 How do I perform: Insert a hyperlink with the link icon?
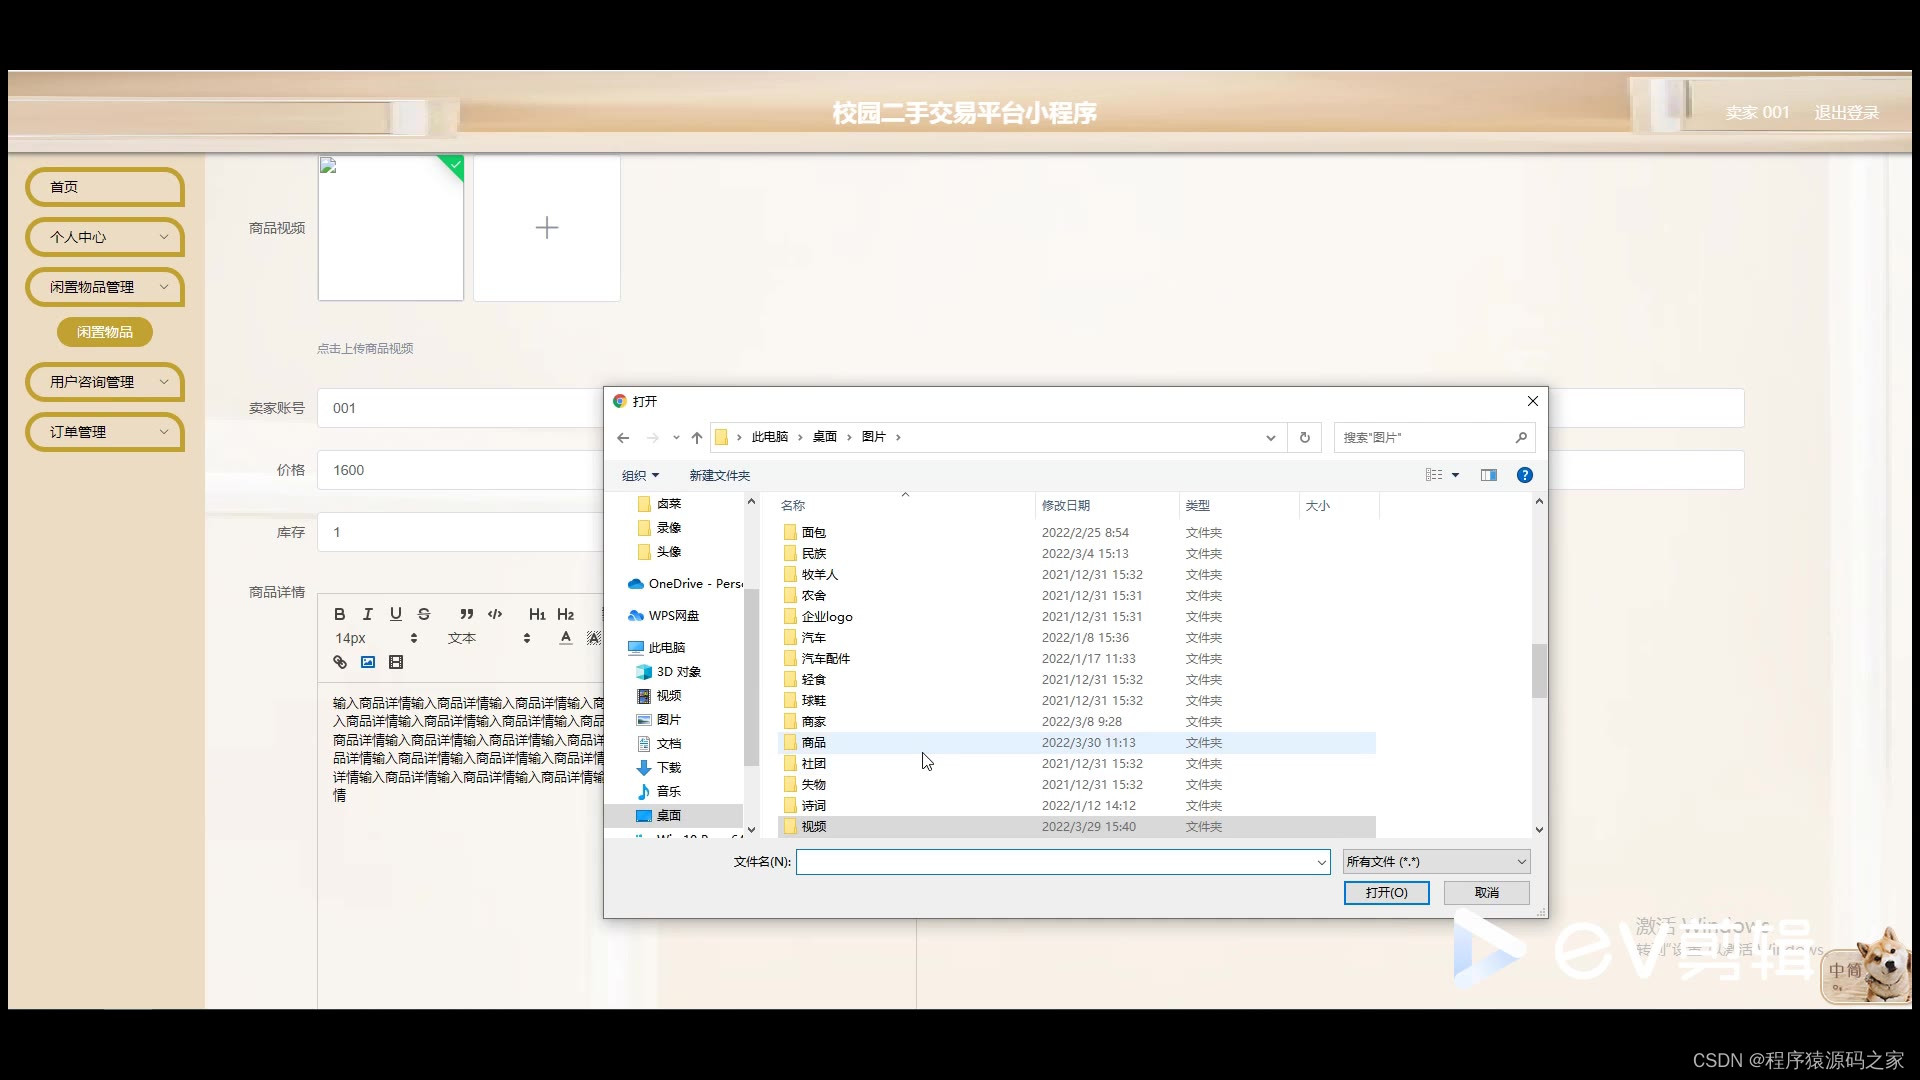click(x=340, y=662)
